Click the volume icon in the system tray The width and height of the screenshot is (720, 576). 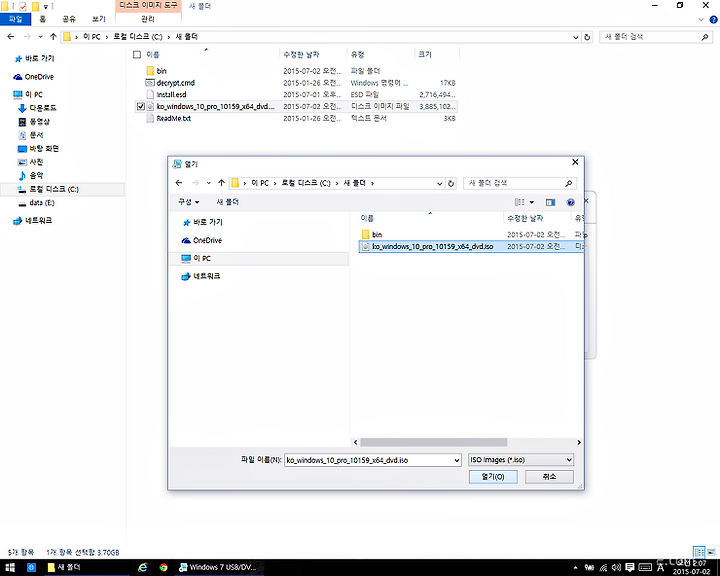pos(617,568)
